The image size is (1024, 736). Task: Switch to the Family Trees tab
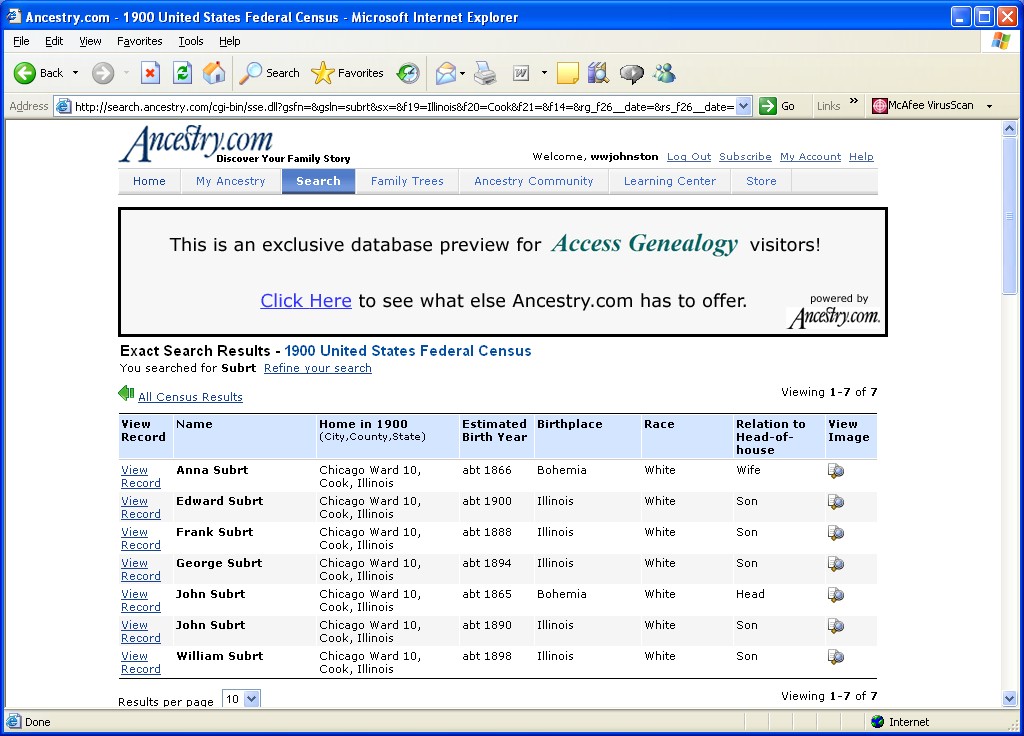click(x=407, y=182)
